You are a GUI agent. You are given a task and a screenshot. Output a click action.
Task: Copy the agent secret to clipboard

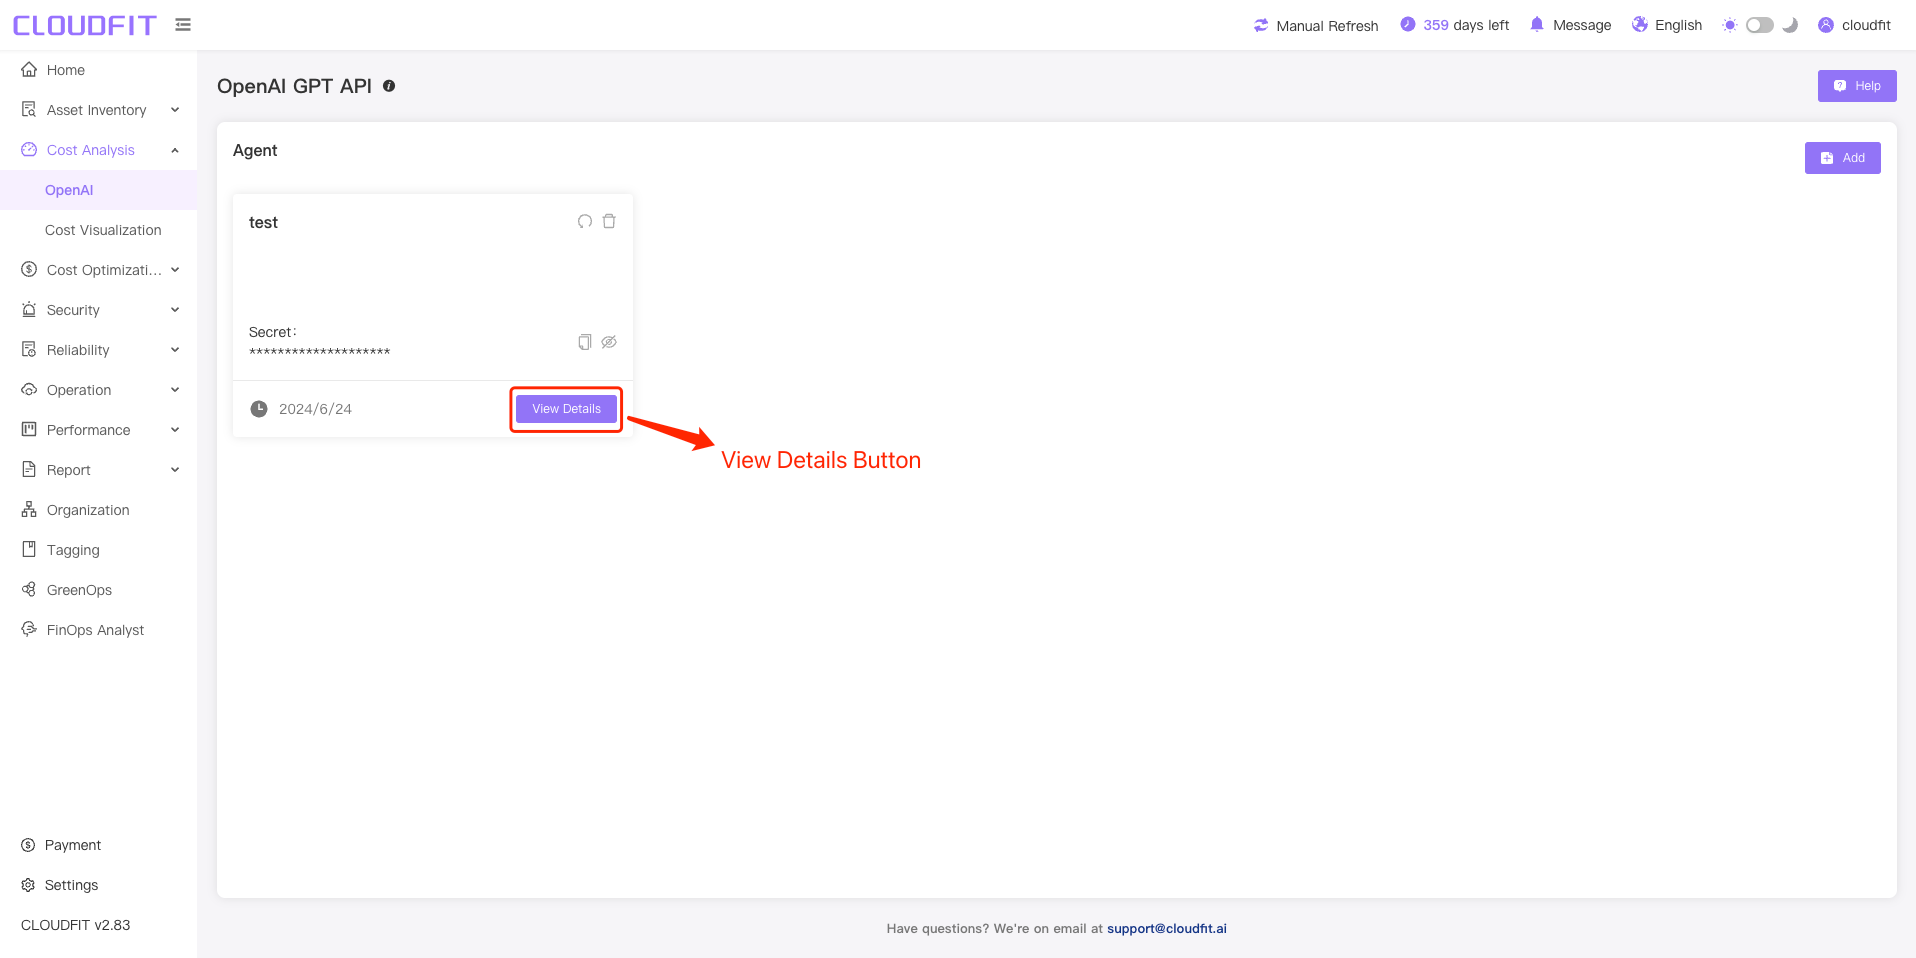[x=585, y=342]
